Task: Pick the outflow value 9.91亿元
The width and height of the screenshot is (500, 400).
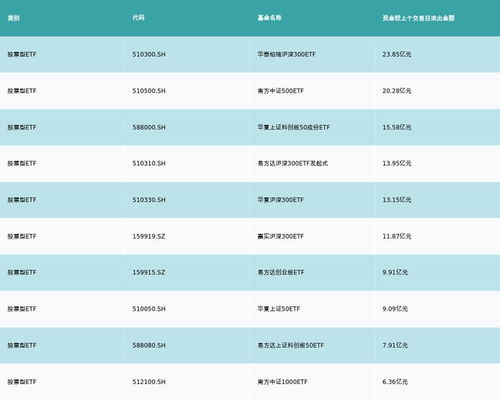Action: tap(395, 272)
